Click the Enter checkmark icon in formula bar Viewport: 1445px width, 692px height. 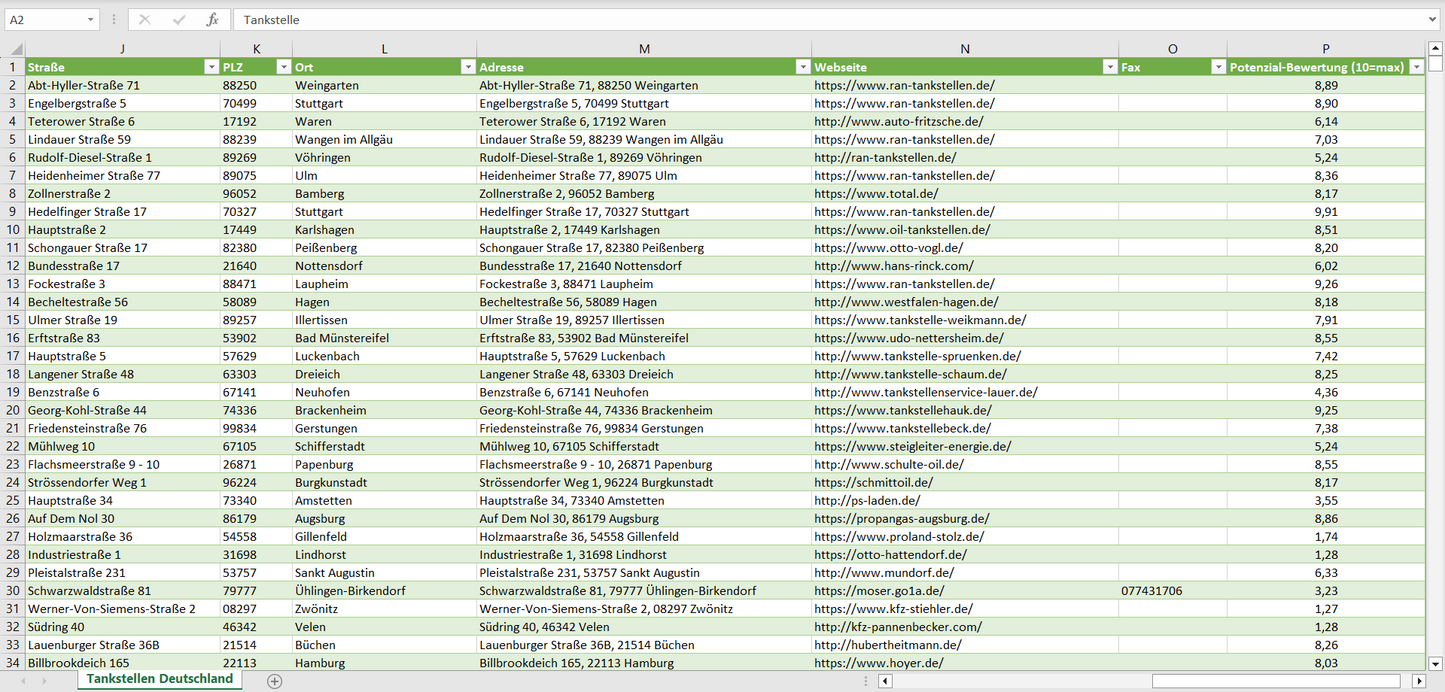click(x=179, y=20)
